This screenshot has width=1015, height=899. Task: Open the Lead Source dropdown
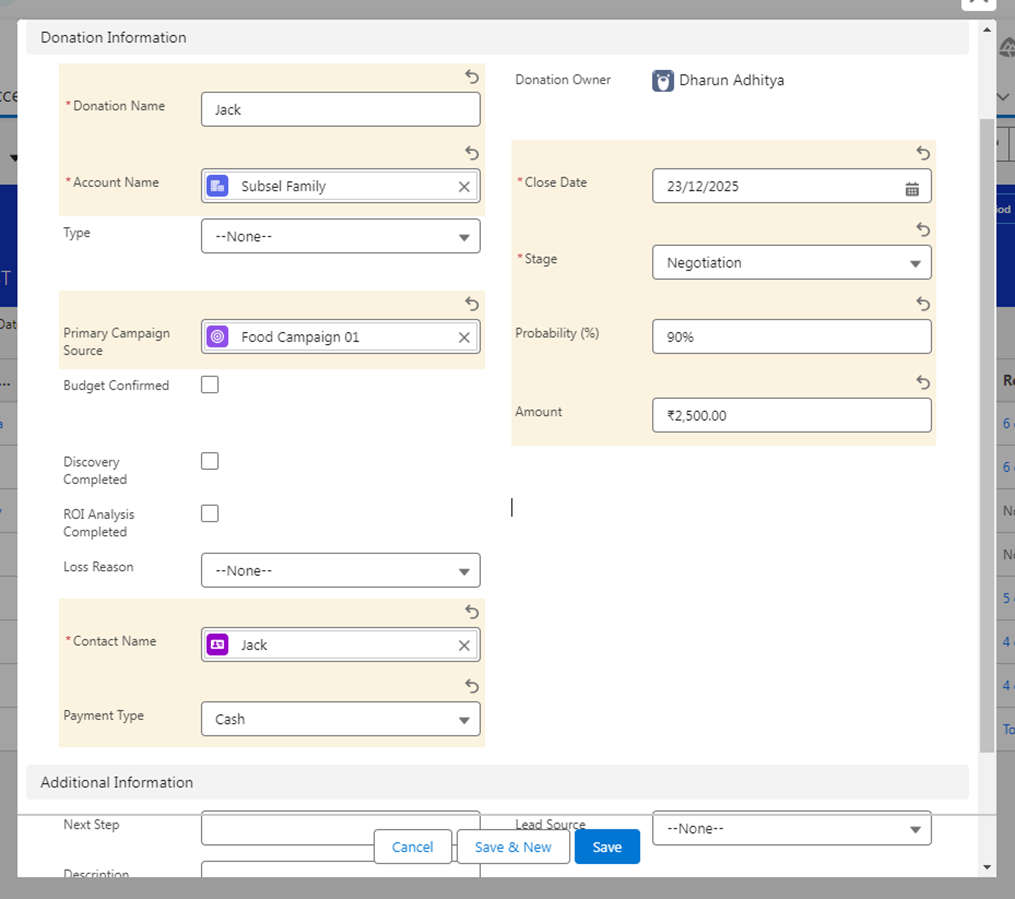(x=792, y=828)
